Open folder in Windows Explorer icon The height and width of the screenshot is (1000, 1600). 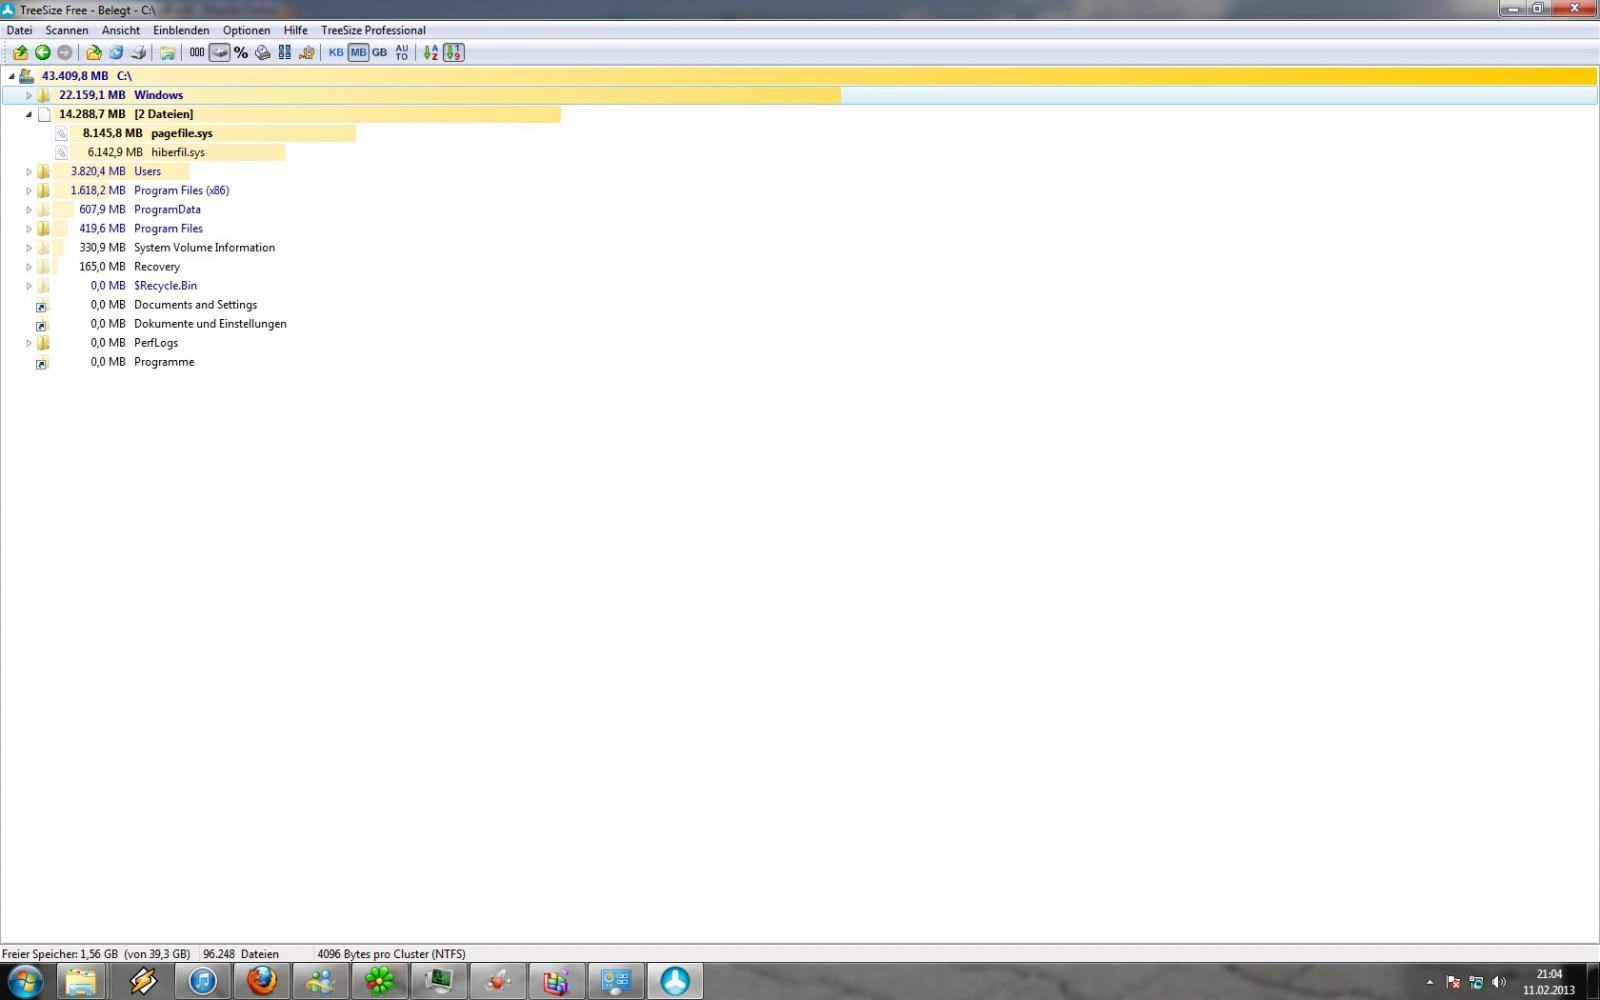coord(167,53)
